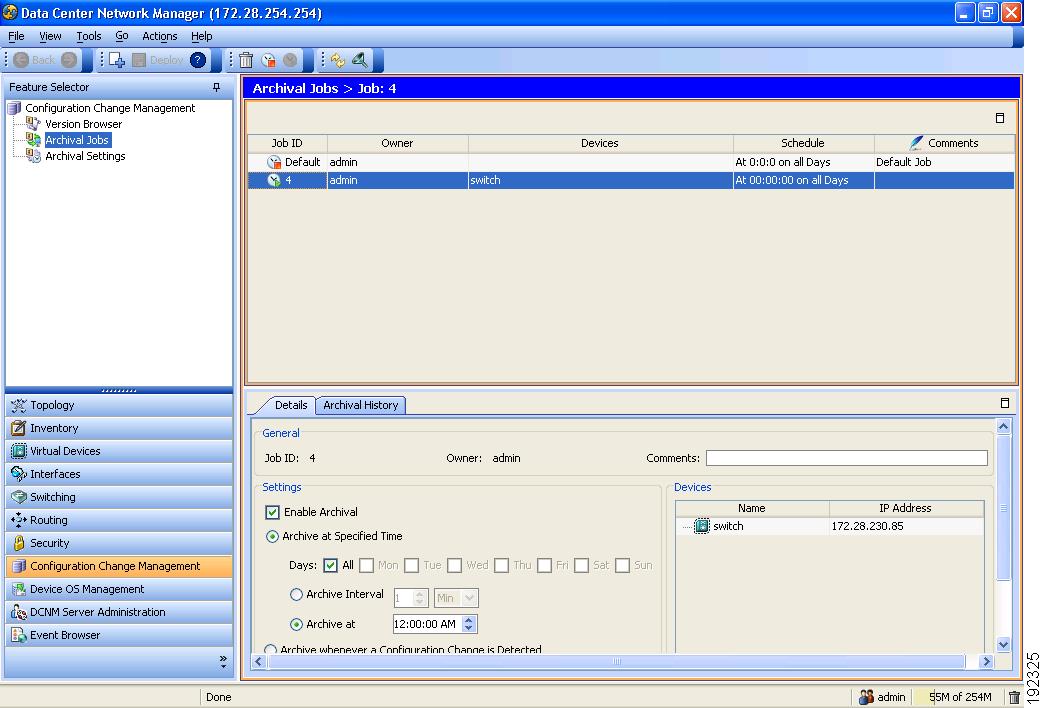Click the blue Help question mark icon
The image size is (1044, 708).
tap(198, 60)
